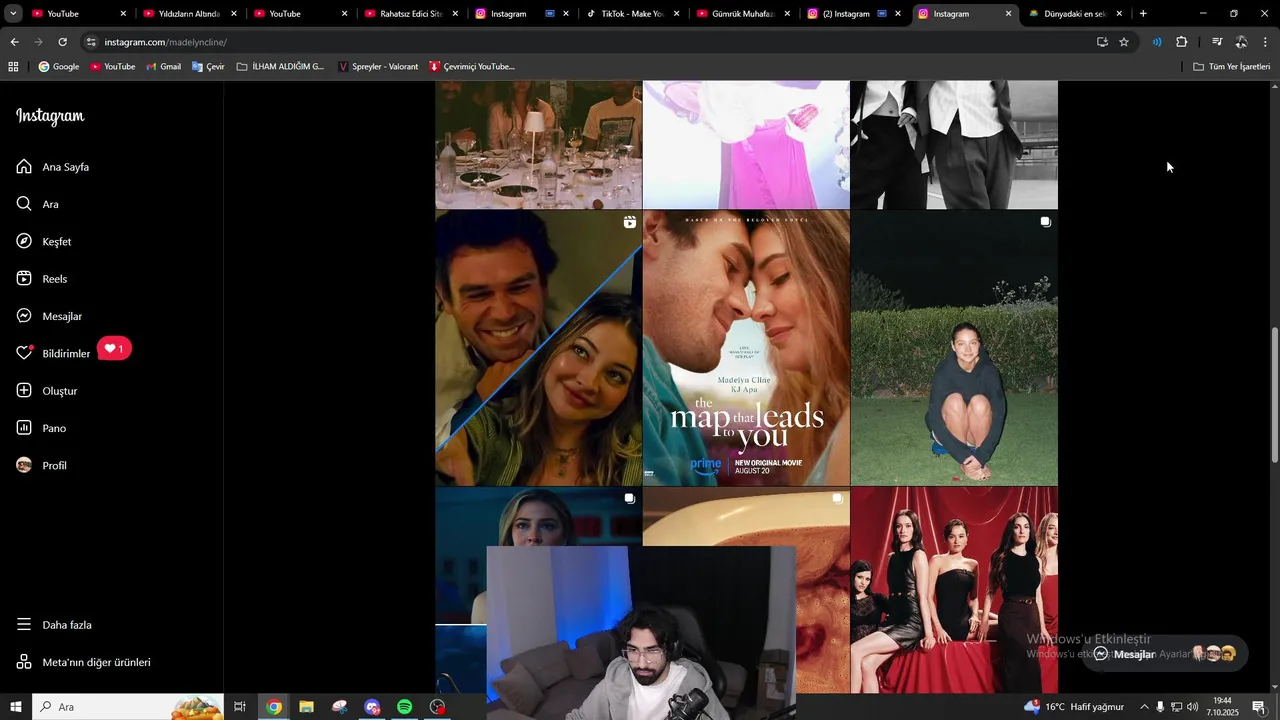This screenshot has width=1280, height=720.
Task: Open Discord from the taskbar
Action: (x=372, y=707)
